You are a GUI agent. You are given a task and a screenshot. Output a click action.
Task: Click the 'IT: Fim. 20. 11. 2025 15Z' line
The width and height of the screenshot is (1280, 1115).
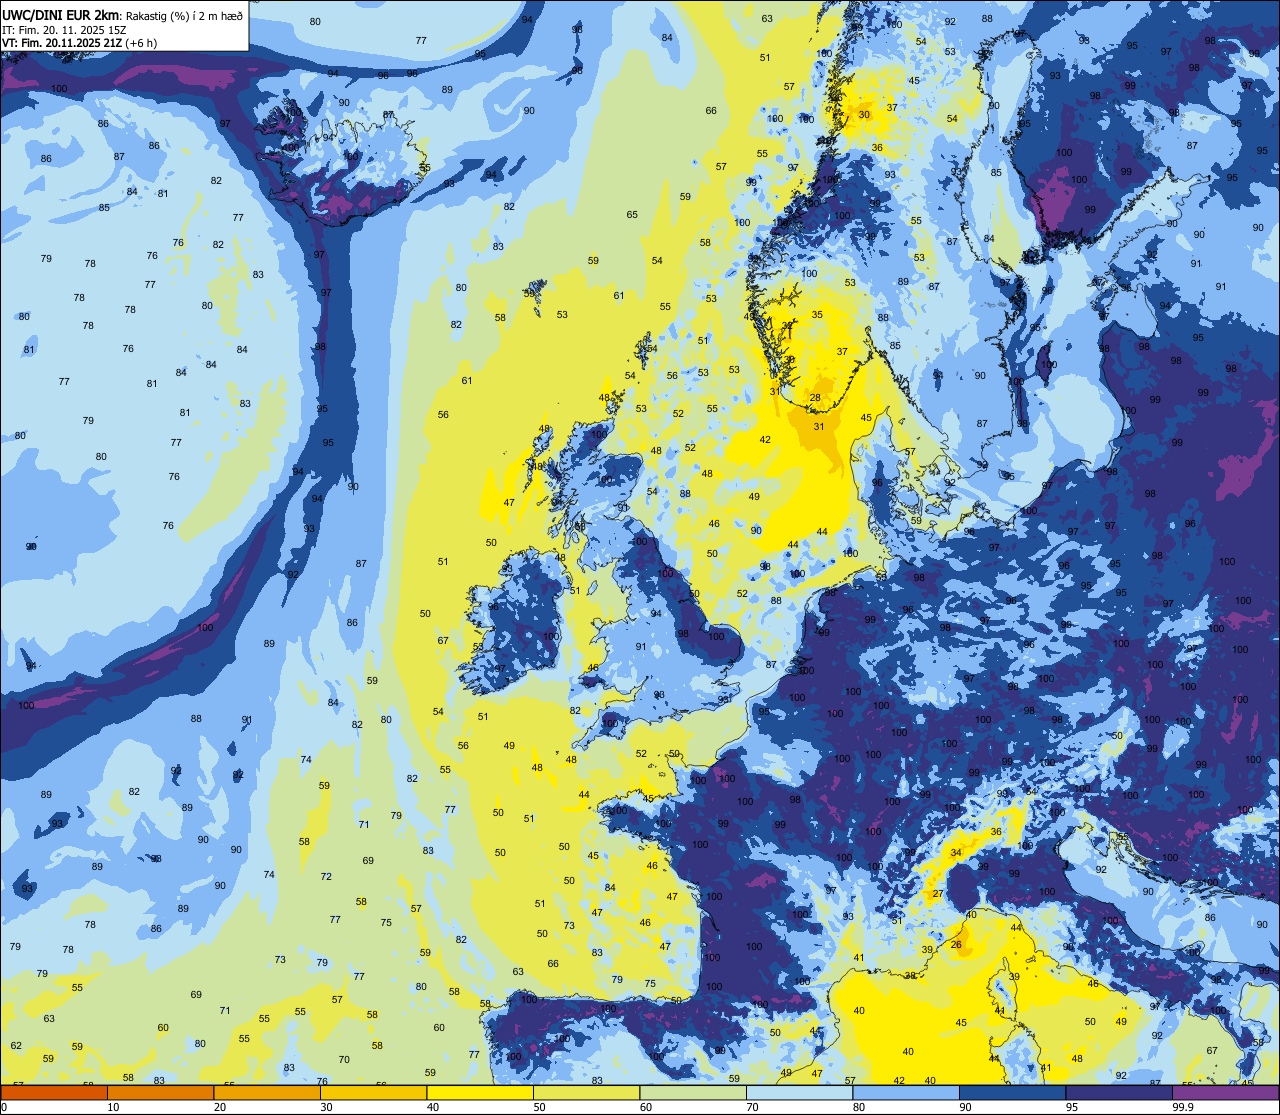click(64, 30)
